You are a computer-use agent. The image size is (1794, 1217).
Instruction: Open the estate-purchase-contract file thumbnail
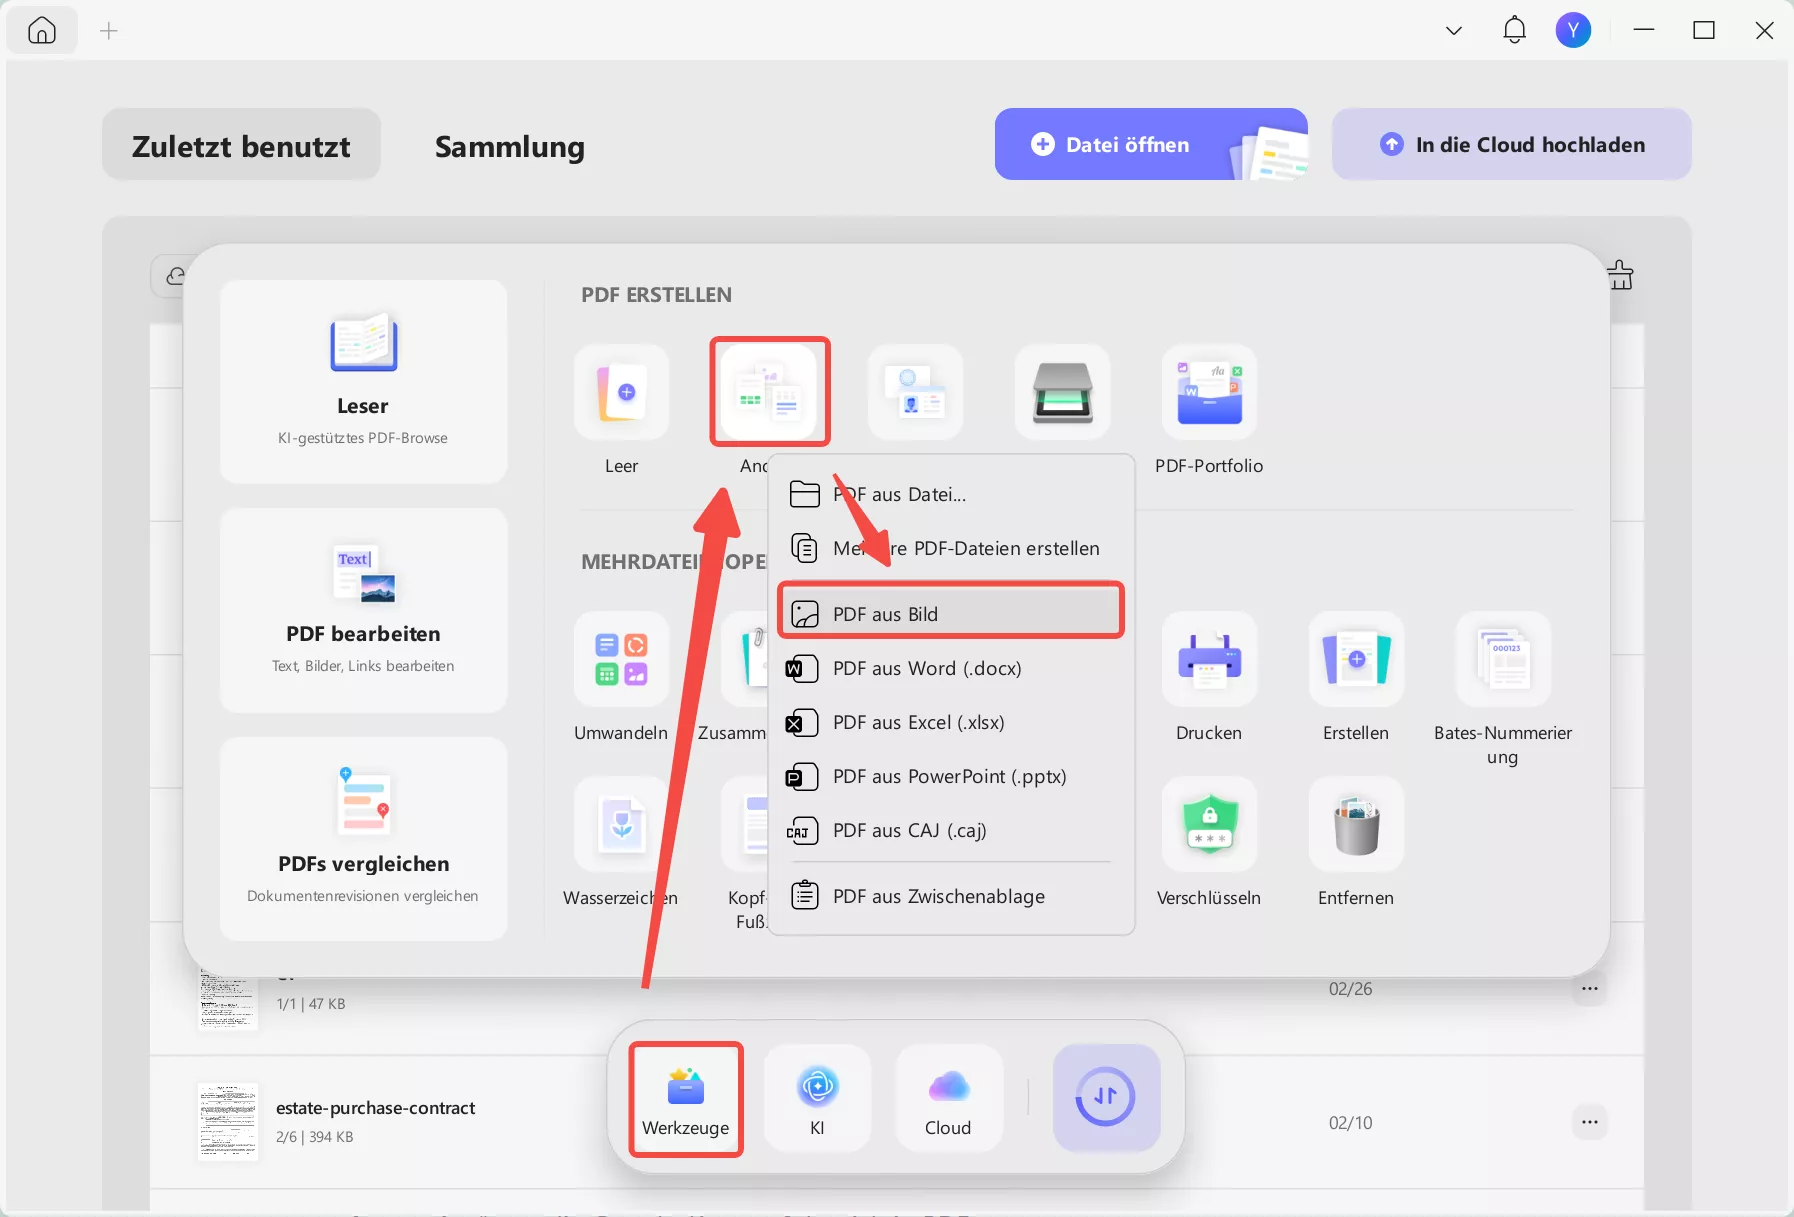click(227, 1122)
